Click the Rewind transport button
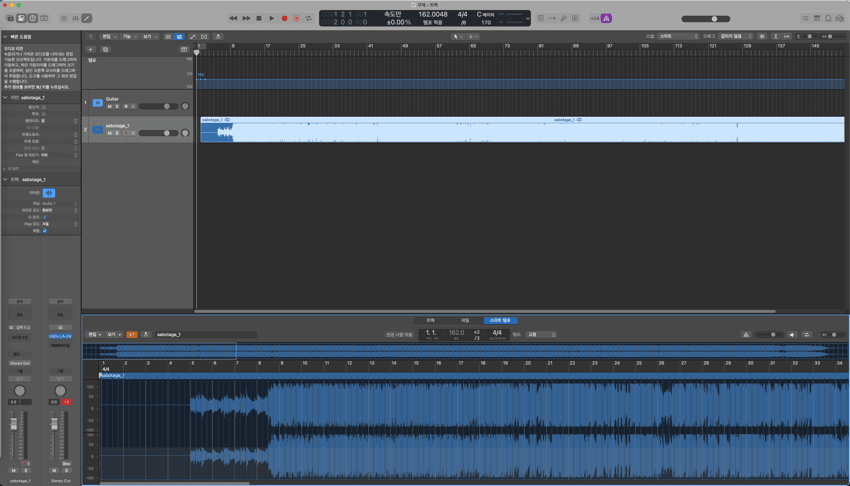Image resolution: width=850 pixels, height=486 pixels. coord(233,18)
